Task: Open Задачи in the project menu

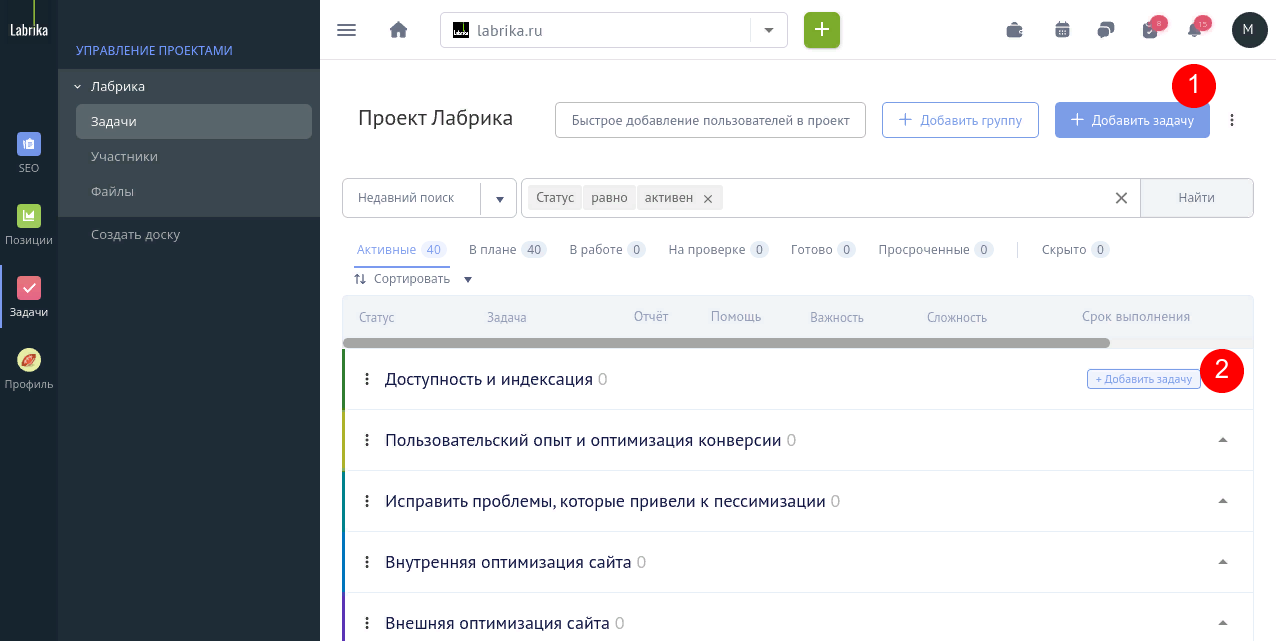Action: click(194, 121)
